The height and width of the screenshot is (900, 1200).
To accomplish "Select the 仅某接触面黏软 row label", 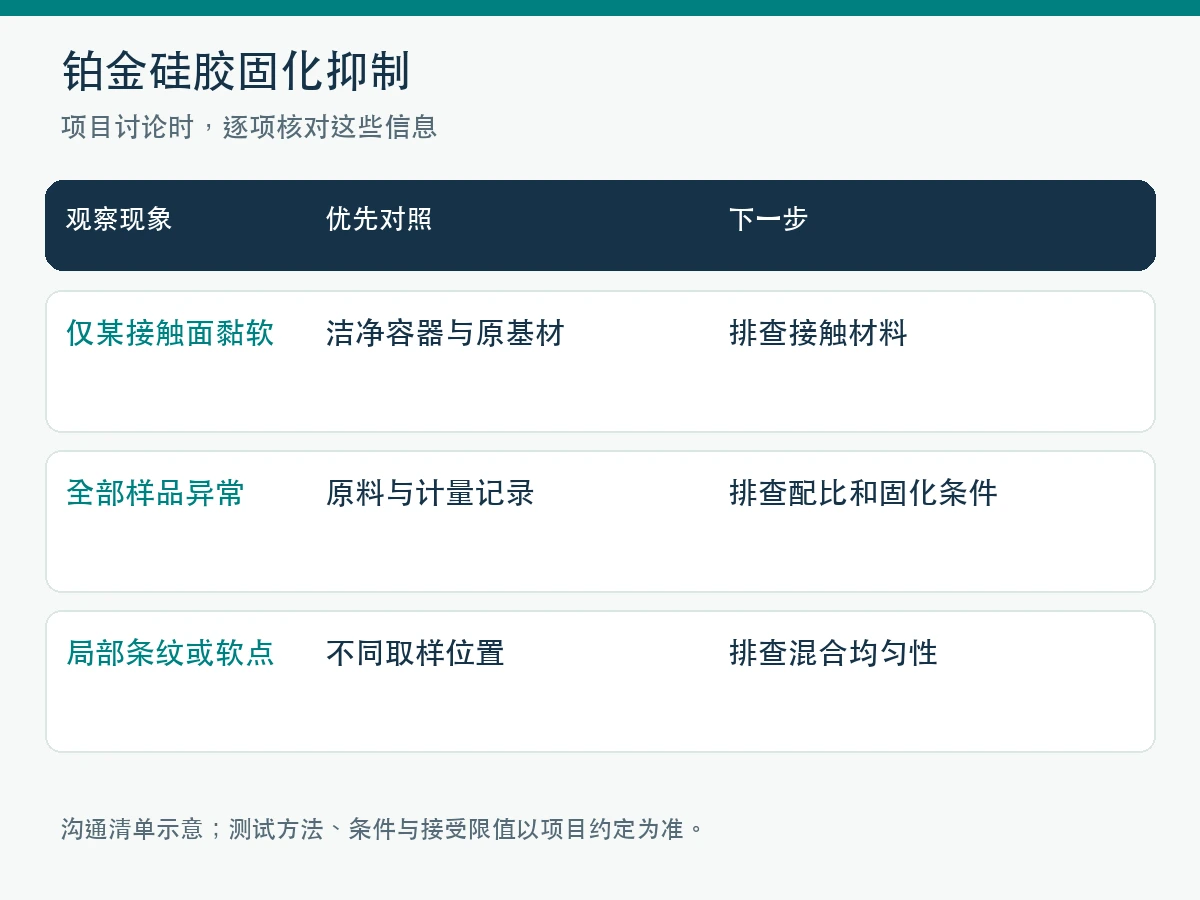I will (x=170, y=333).
